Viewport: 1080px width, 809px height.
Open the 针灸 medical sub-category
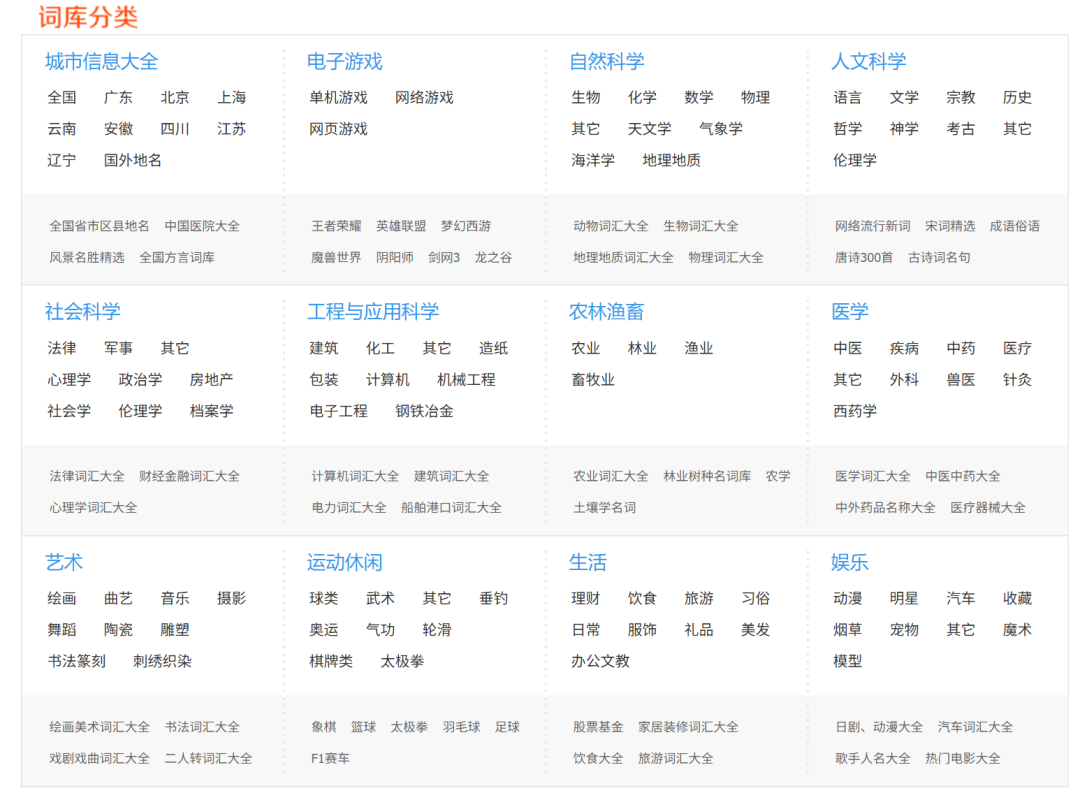(1017, 380)
